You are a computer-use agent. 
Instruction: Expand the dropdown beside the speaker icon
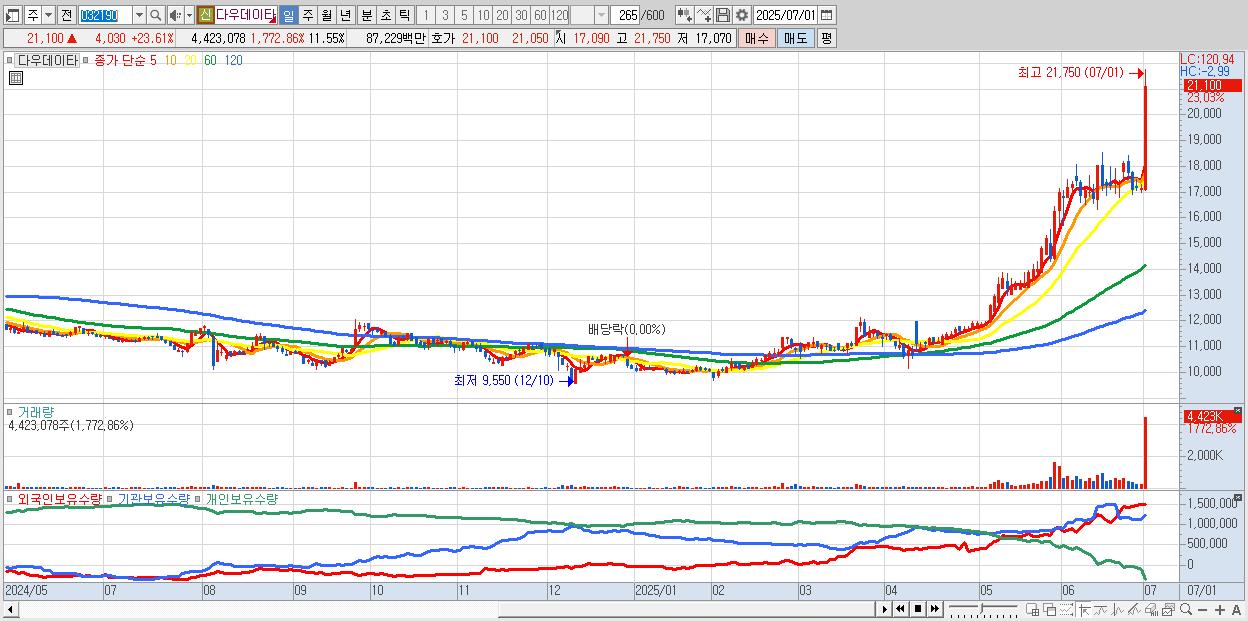click(x=189, y=15)
